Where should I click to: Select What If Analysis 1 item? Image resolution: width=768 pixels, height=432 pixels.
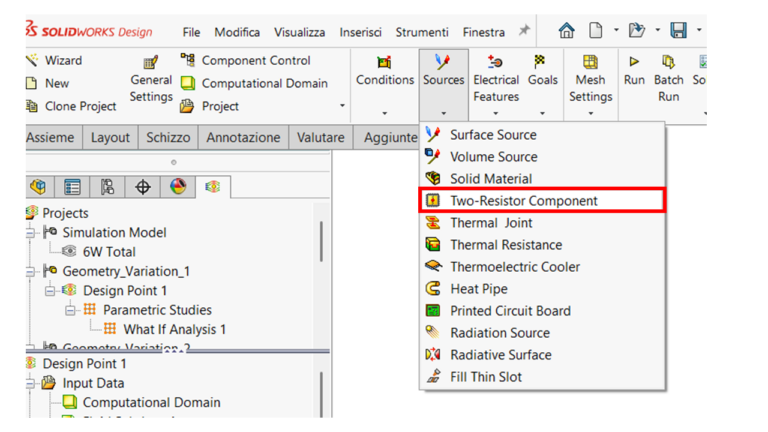[174, 330]
